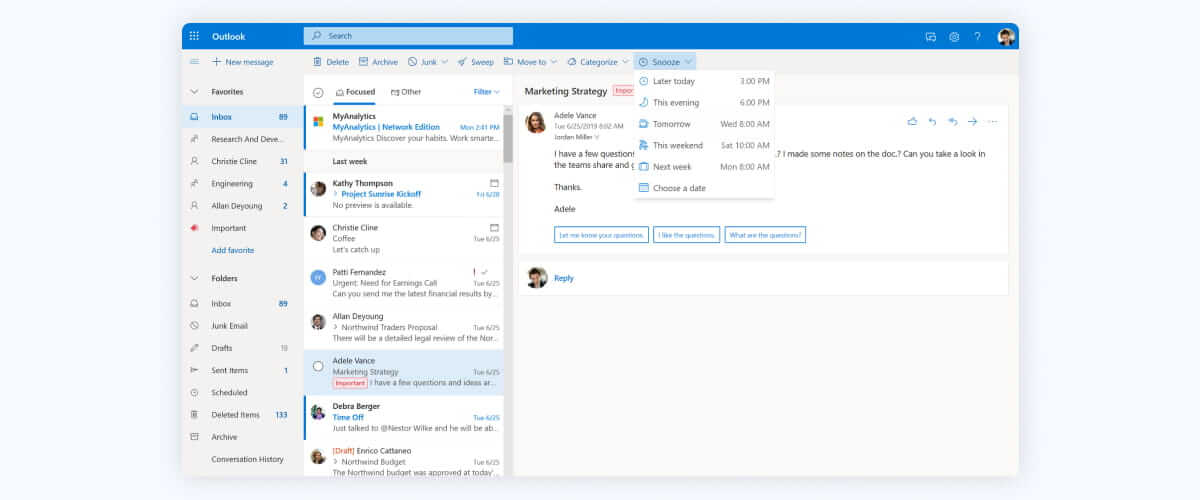Click the Archive box icon in Folders
1200x500 pixels.
click(194, 437)
